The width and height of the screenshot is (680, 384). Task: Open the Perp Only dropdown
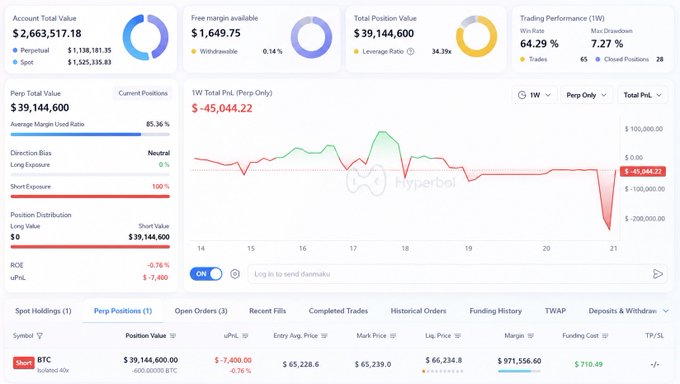click(x=586, y=95)
